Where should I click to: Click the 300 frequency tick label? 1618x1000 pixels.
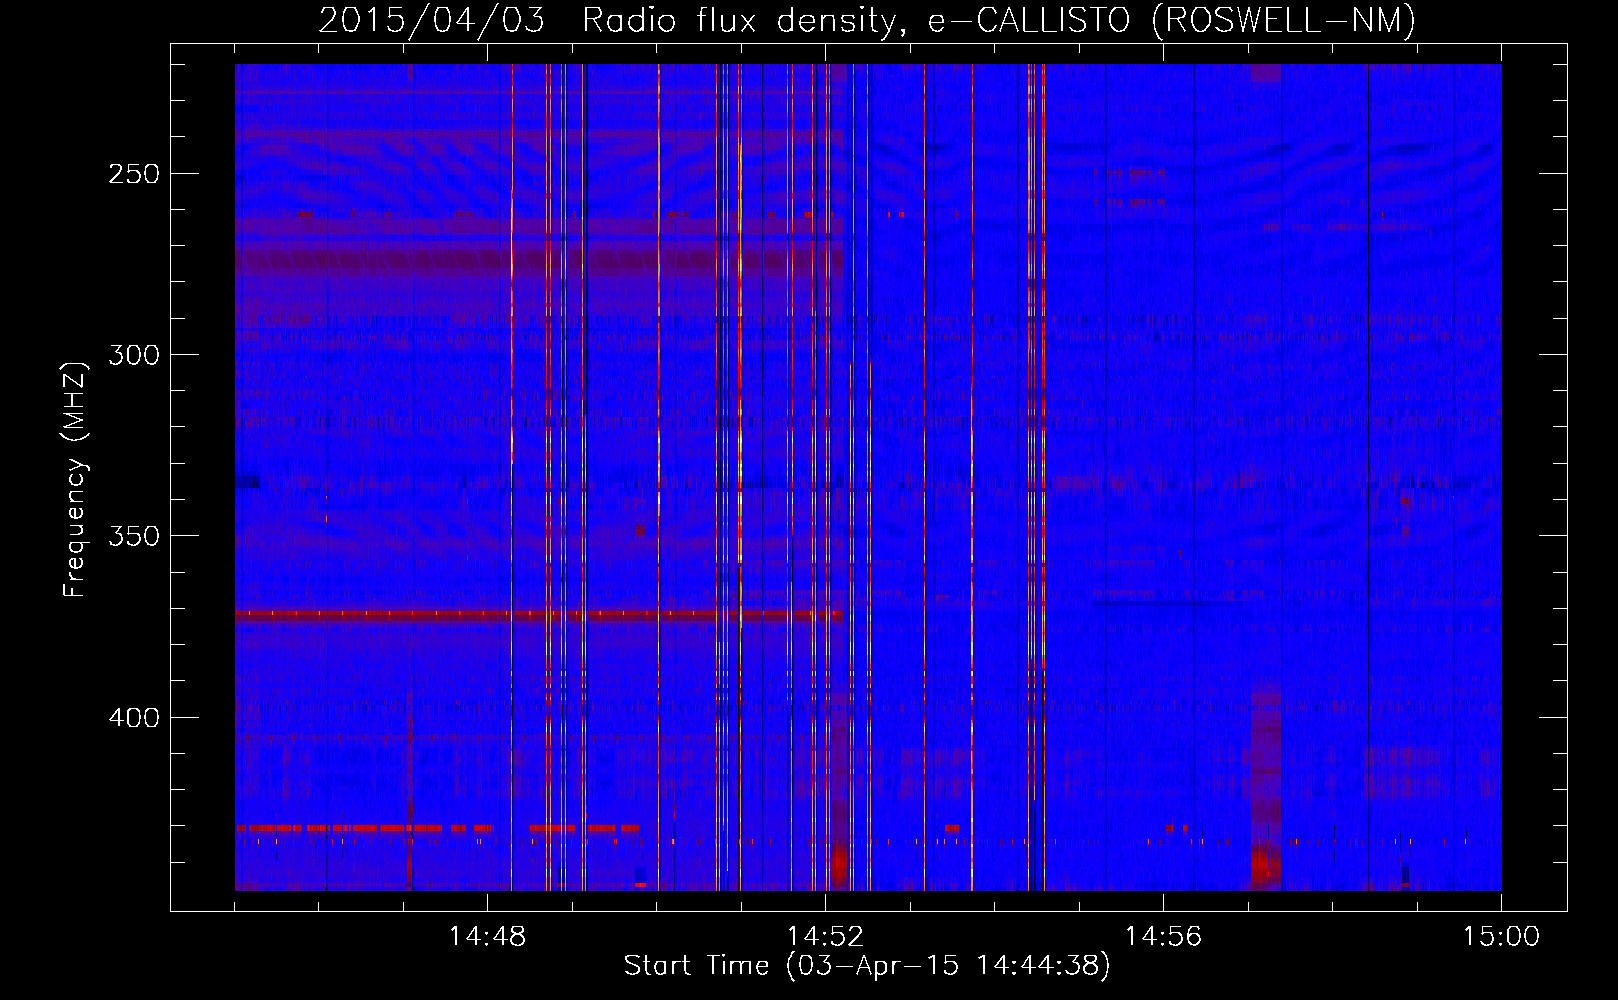coord(134,355)
